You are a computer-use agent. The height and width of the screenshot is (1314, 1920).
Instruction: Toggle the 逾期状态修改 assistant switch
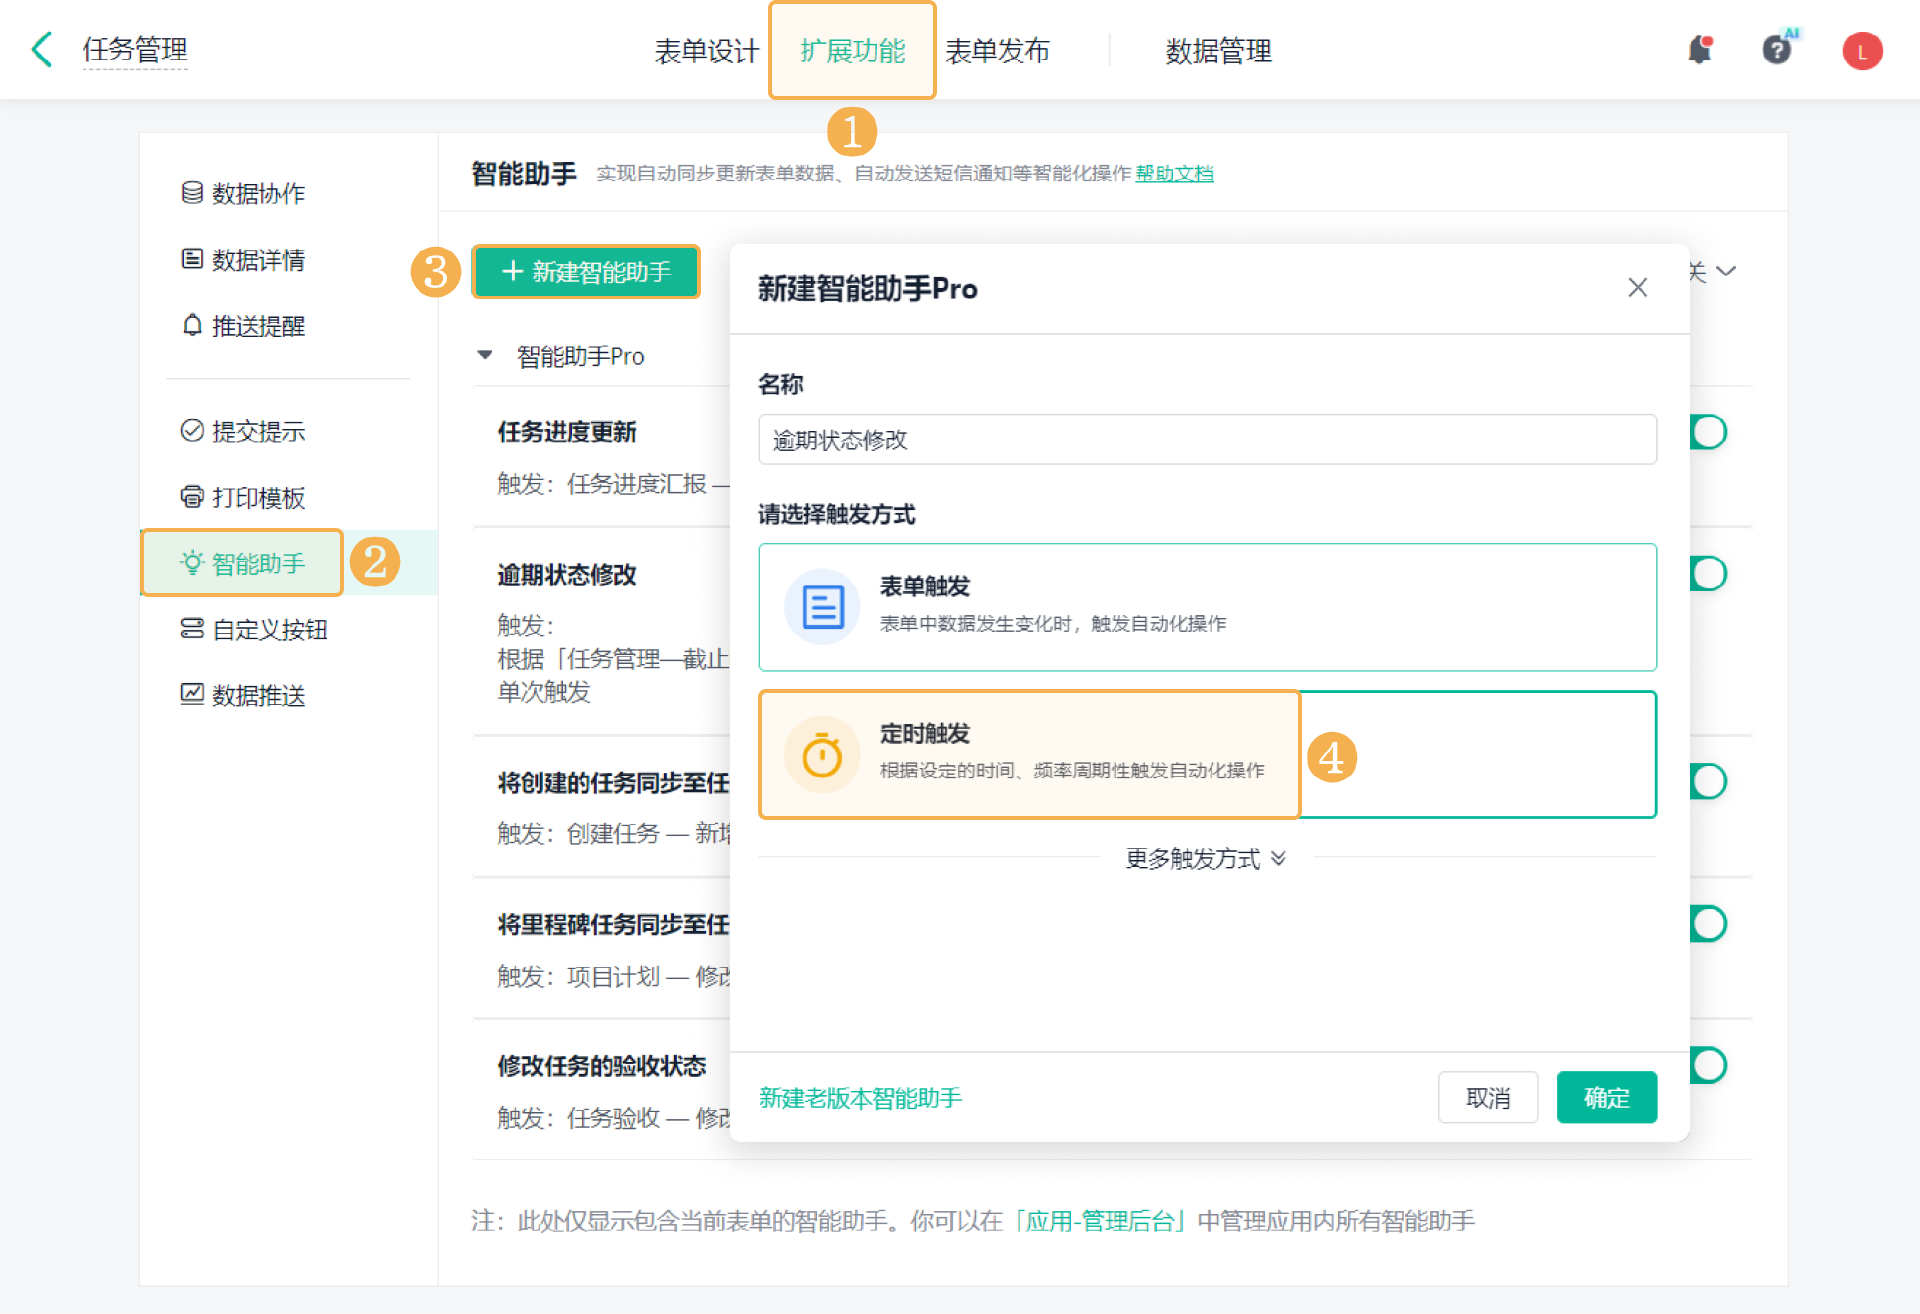click(1709, 574)
